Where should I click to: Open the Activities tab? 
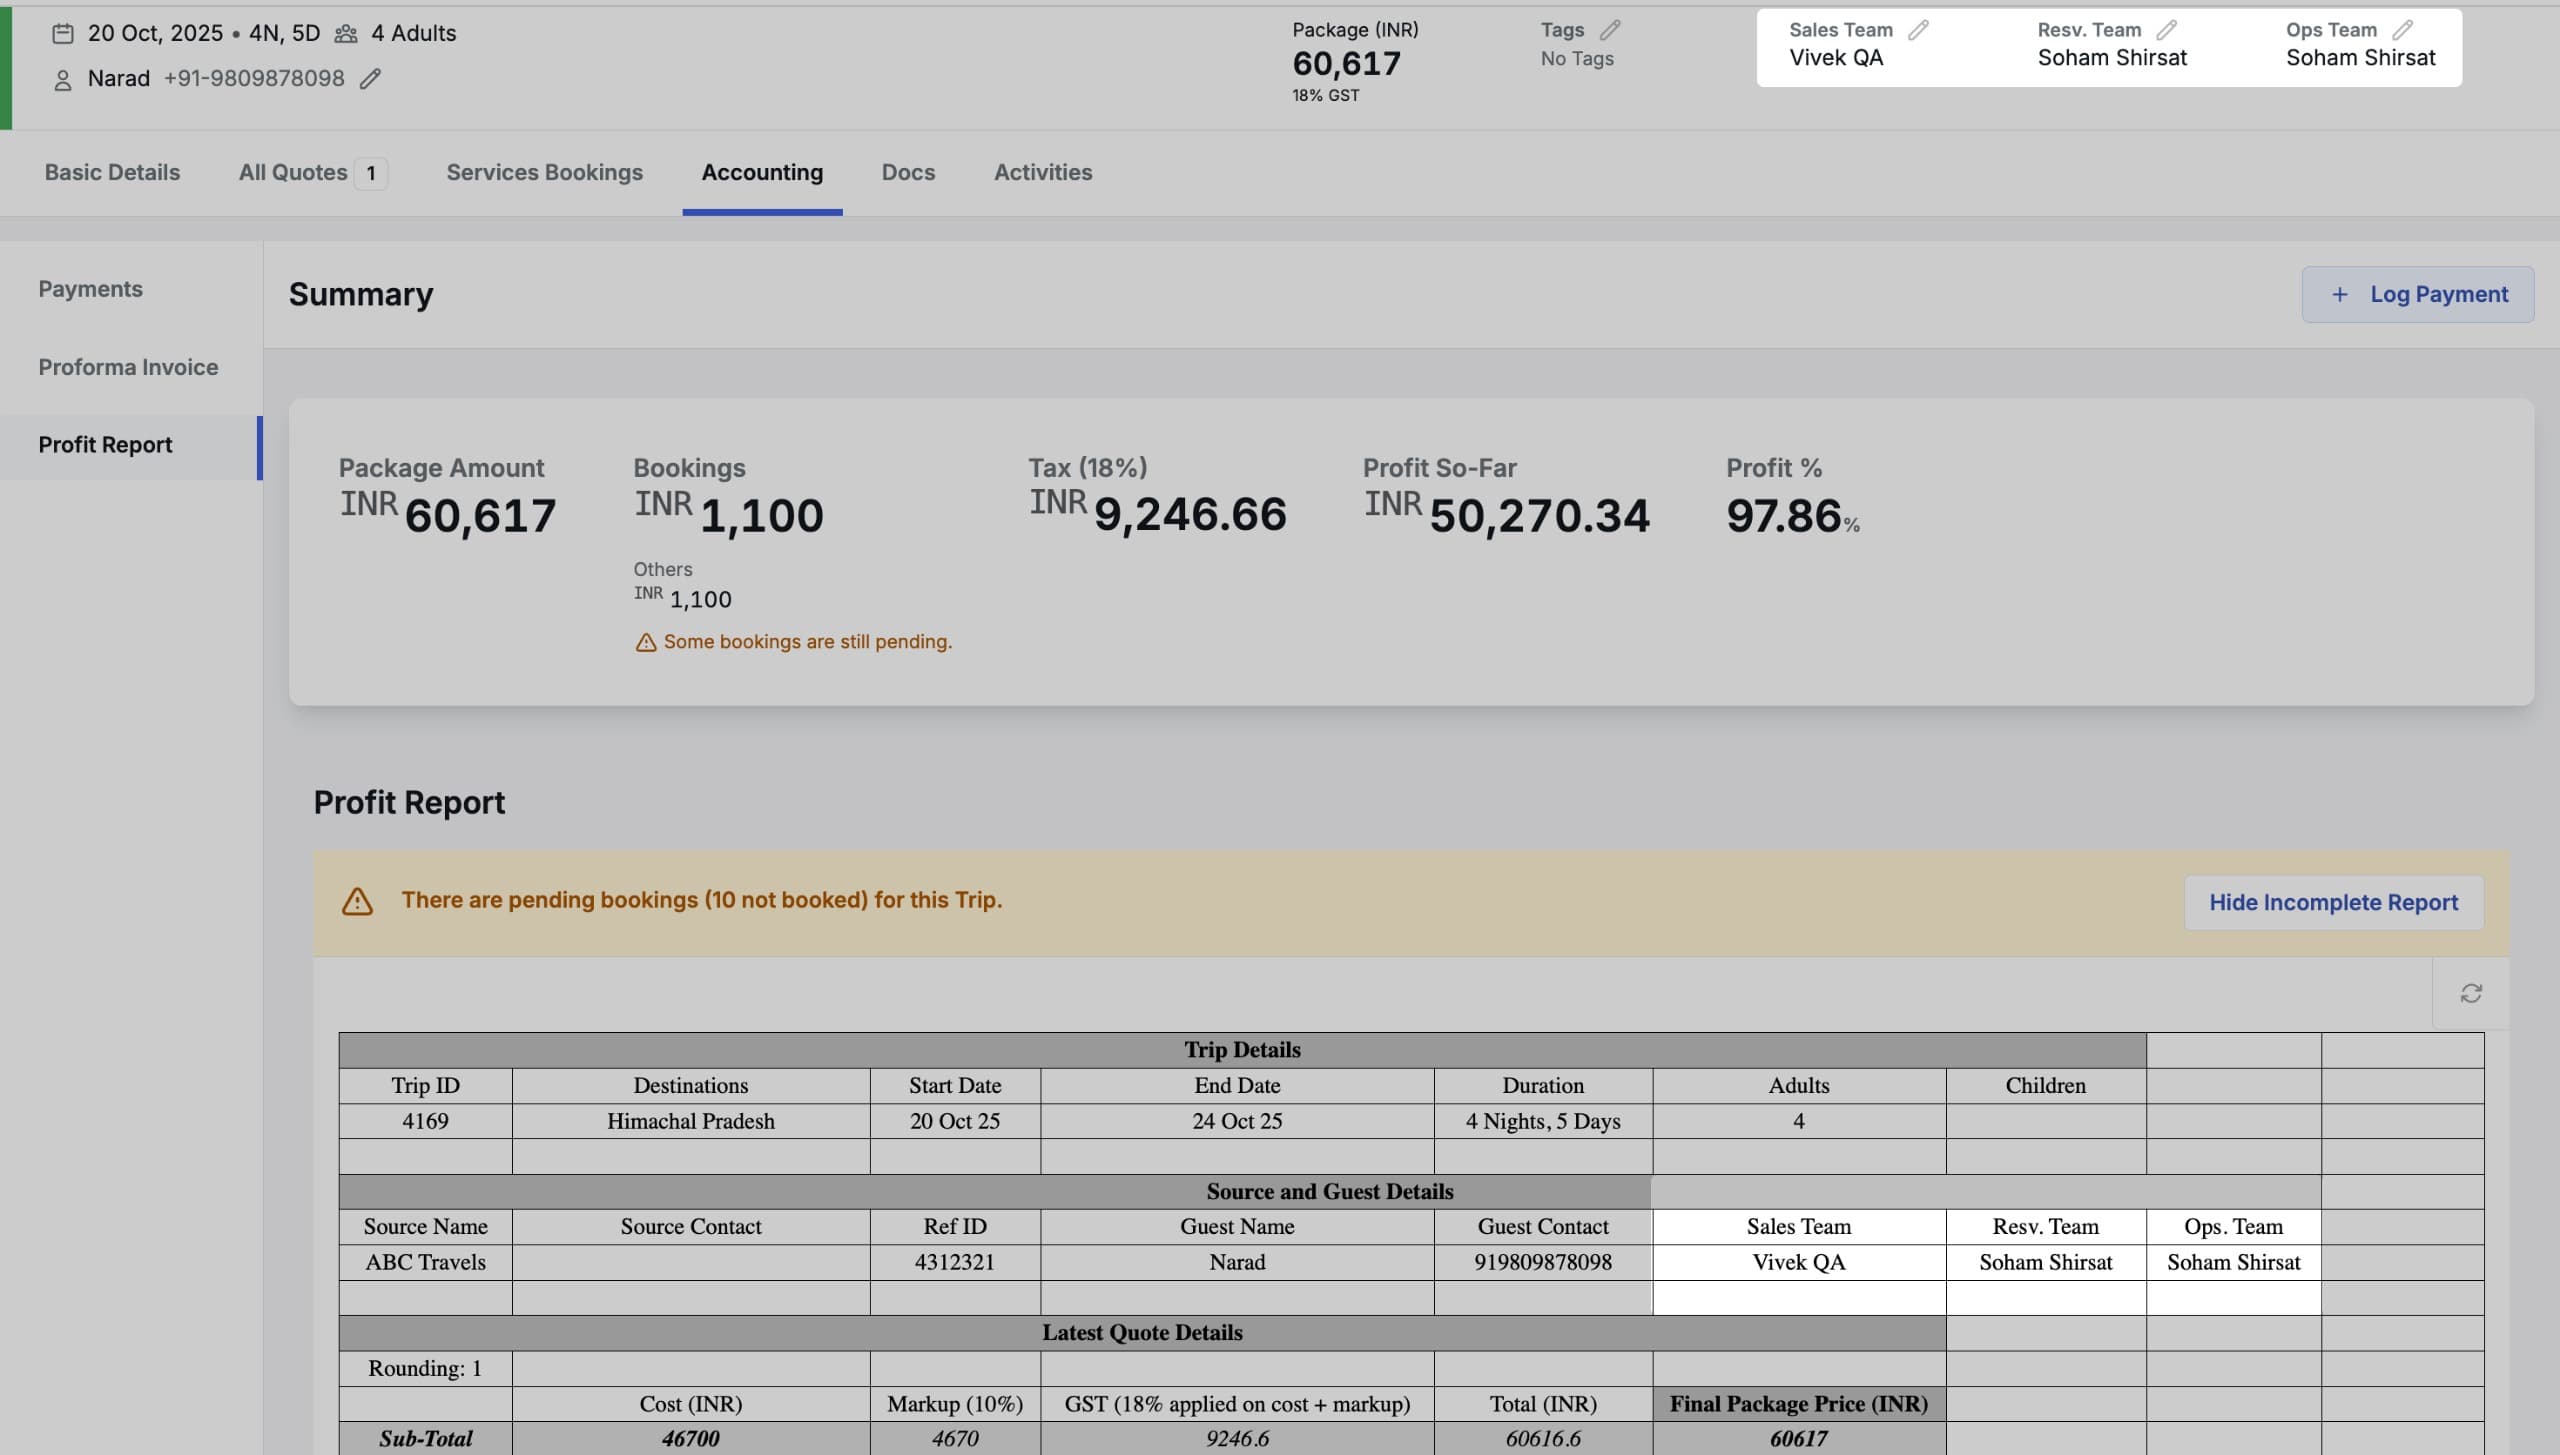(1042, 172)
